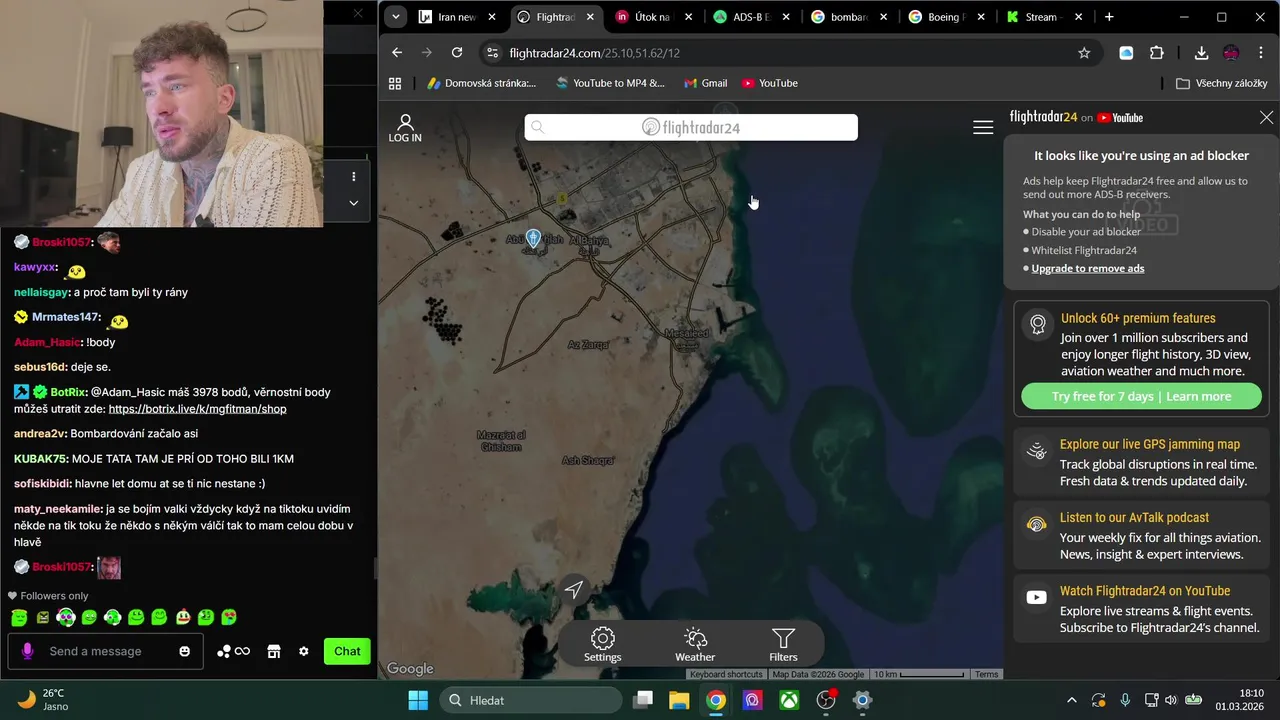The height and width of the screenshot is (720, 1280).
Task: Open the emoji picker in chat input
Action: point(184,651)
